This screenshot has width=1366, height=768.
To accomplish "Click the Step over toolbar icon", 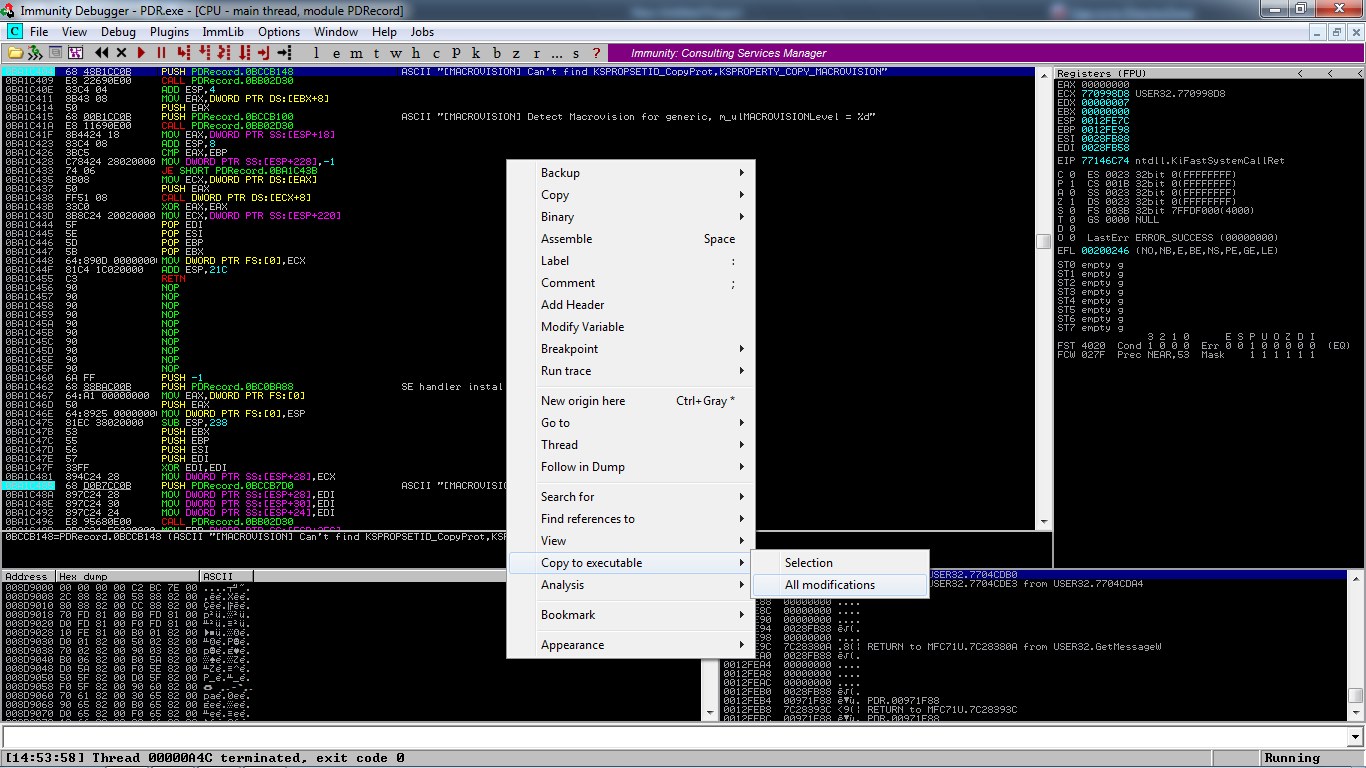I will [x=203, y=53].
